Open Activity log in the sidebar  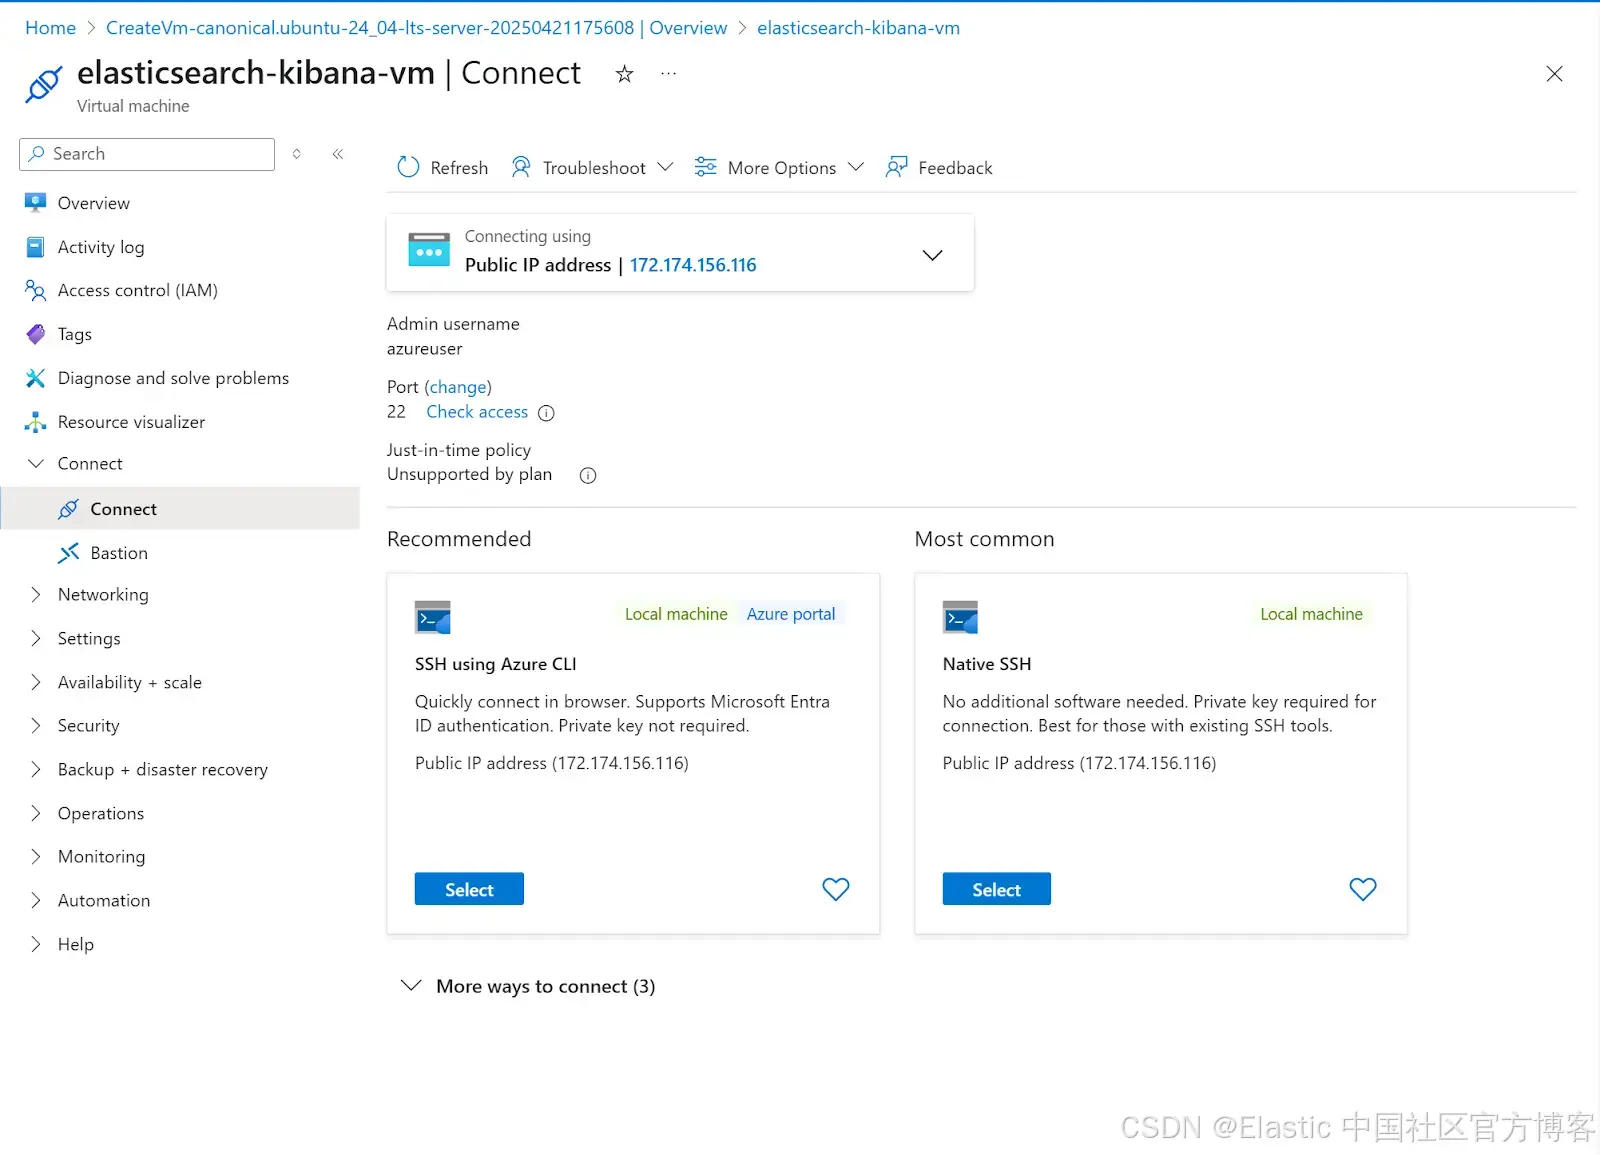100,247
